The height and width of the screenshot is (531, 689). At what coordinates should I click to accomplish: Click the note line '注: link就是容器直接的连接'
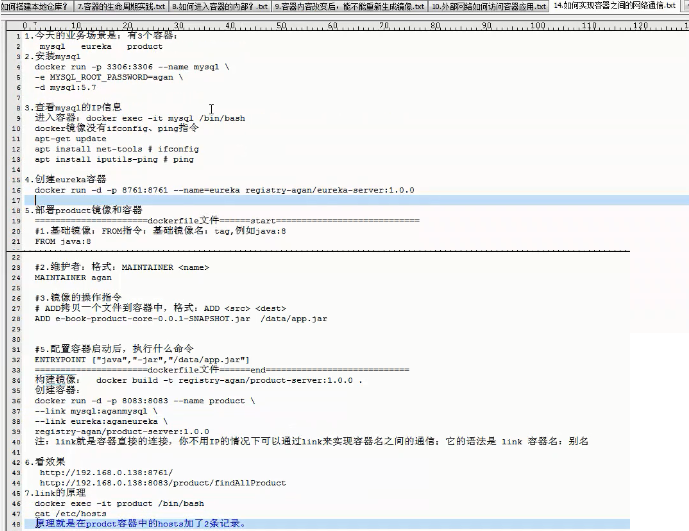point(311,441)
